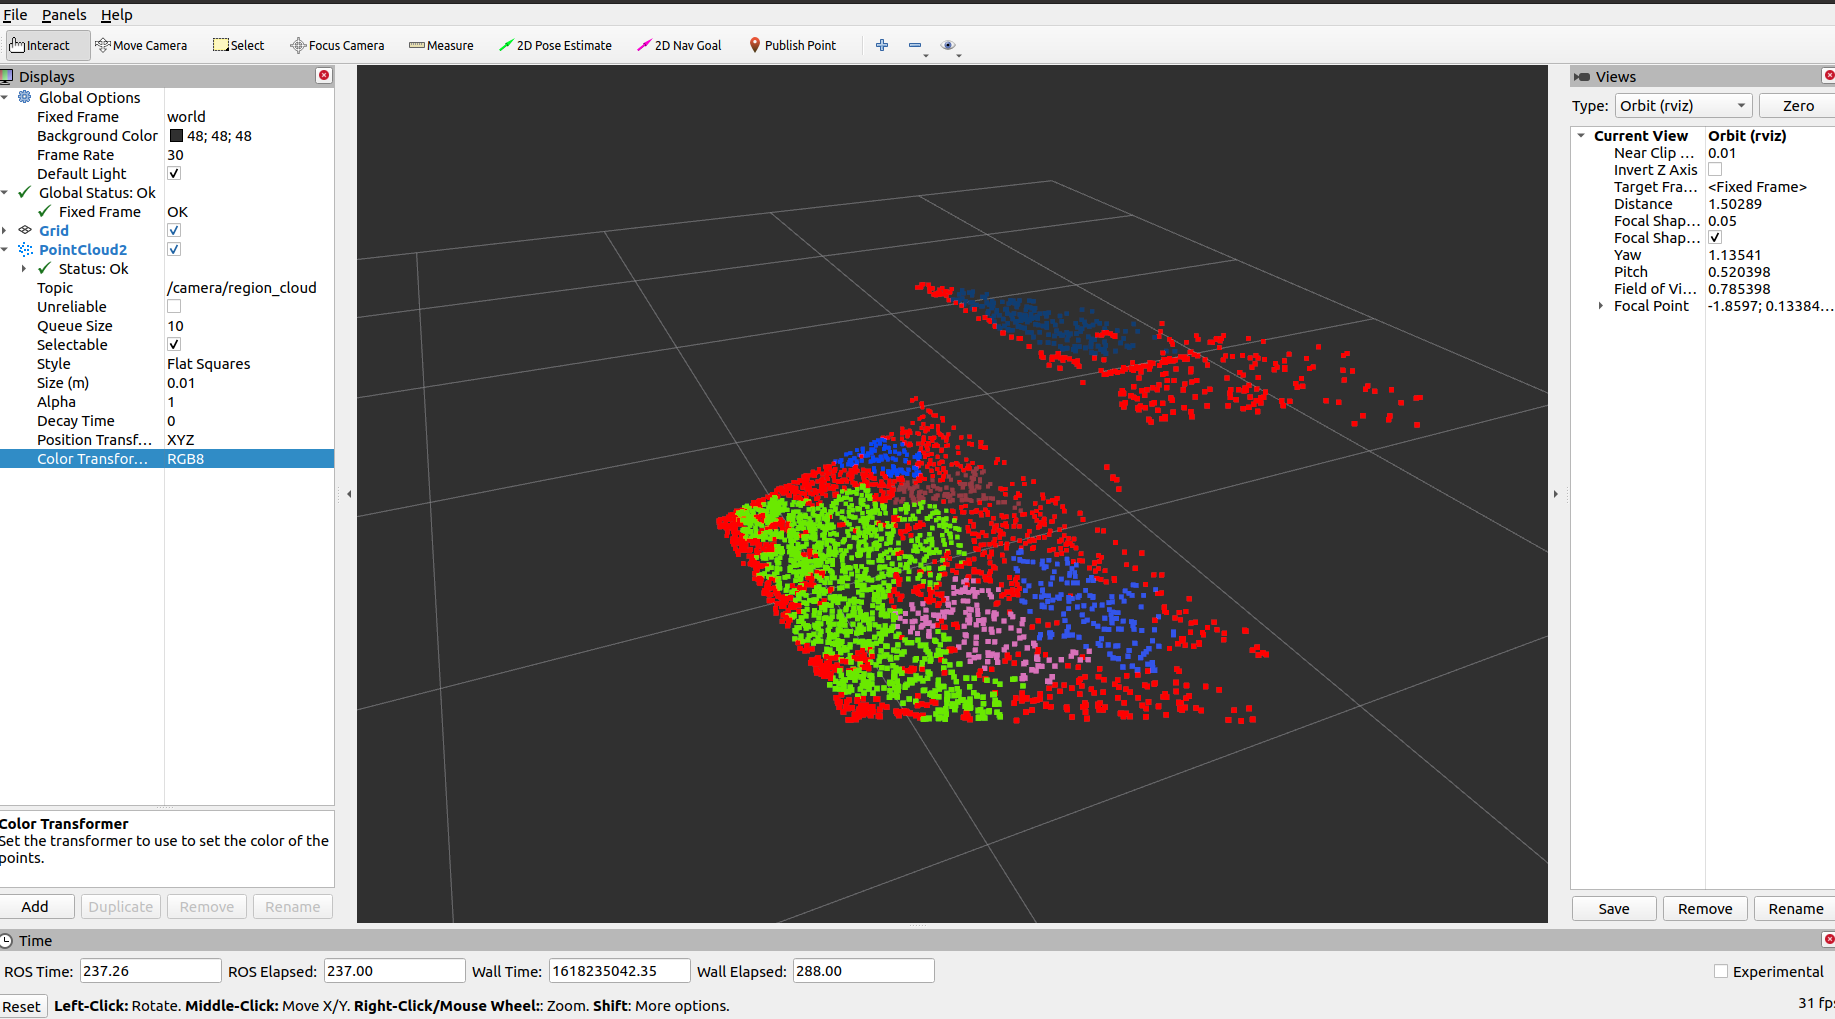Open the File menu
Screen dimensions: 1835x1019
[x=15, y=14]
